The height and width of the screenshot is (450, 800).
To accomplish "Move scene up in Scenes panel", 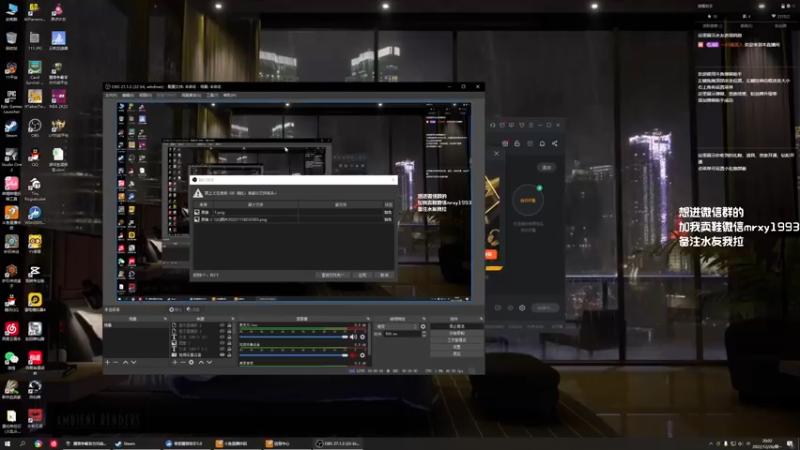I will (125, 362).
